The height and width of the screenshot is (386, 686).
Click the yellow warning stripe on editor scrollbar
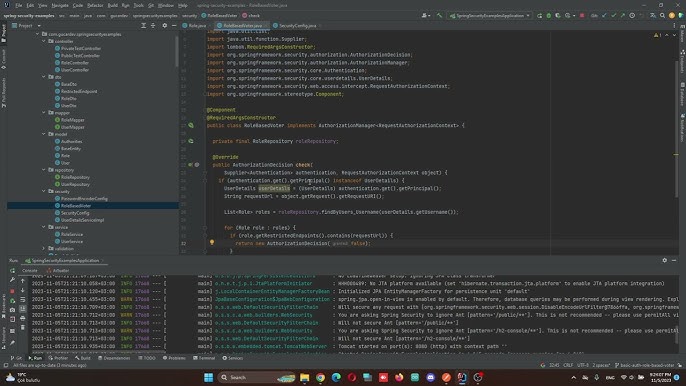pyautogui.click(x=676, y=154)
